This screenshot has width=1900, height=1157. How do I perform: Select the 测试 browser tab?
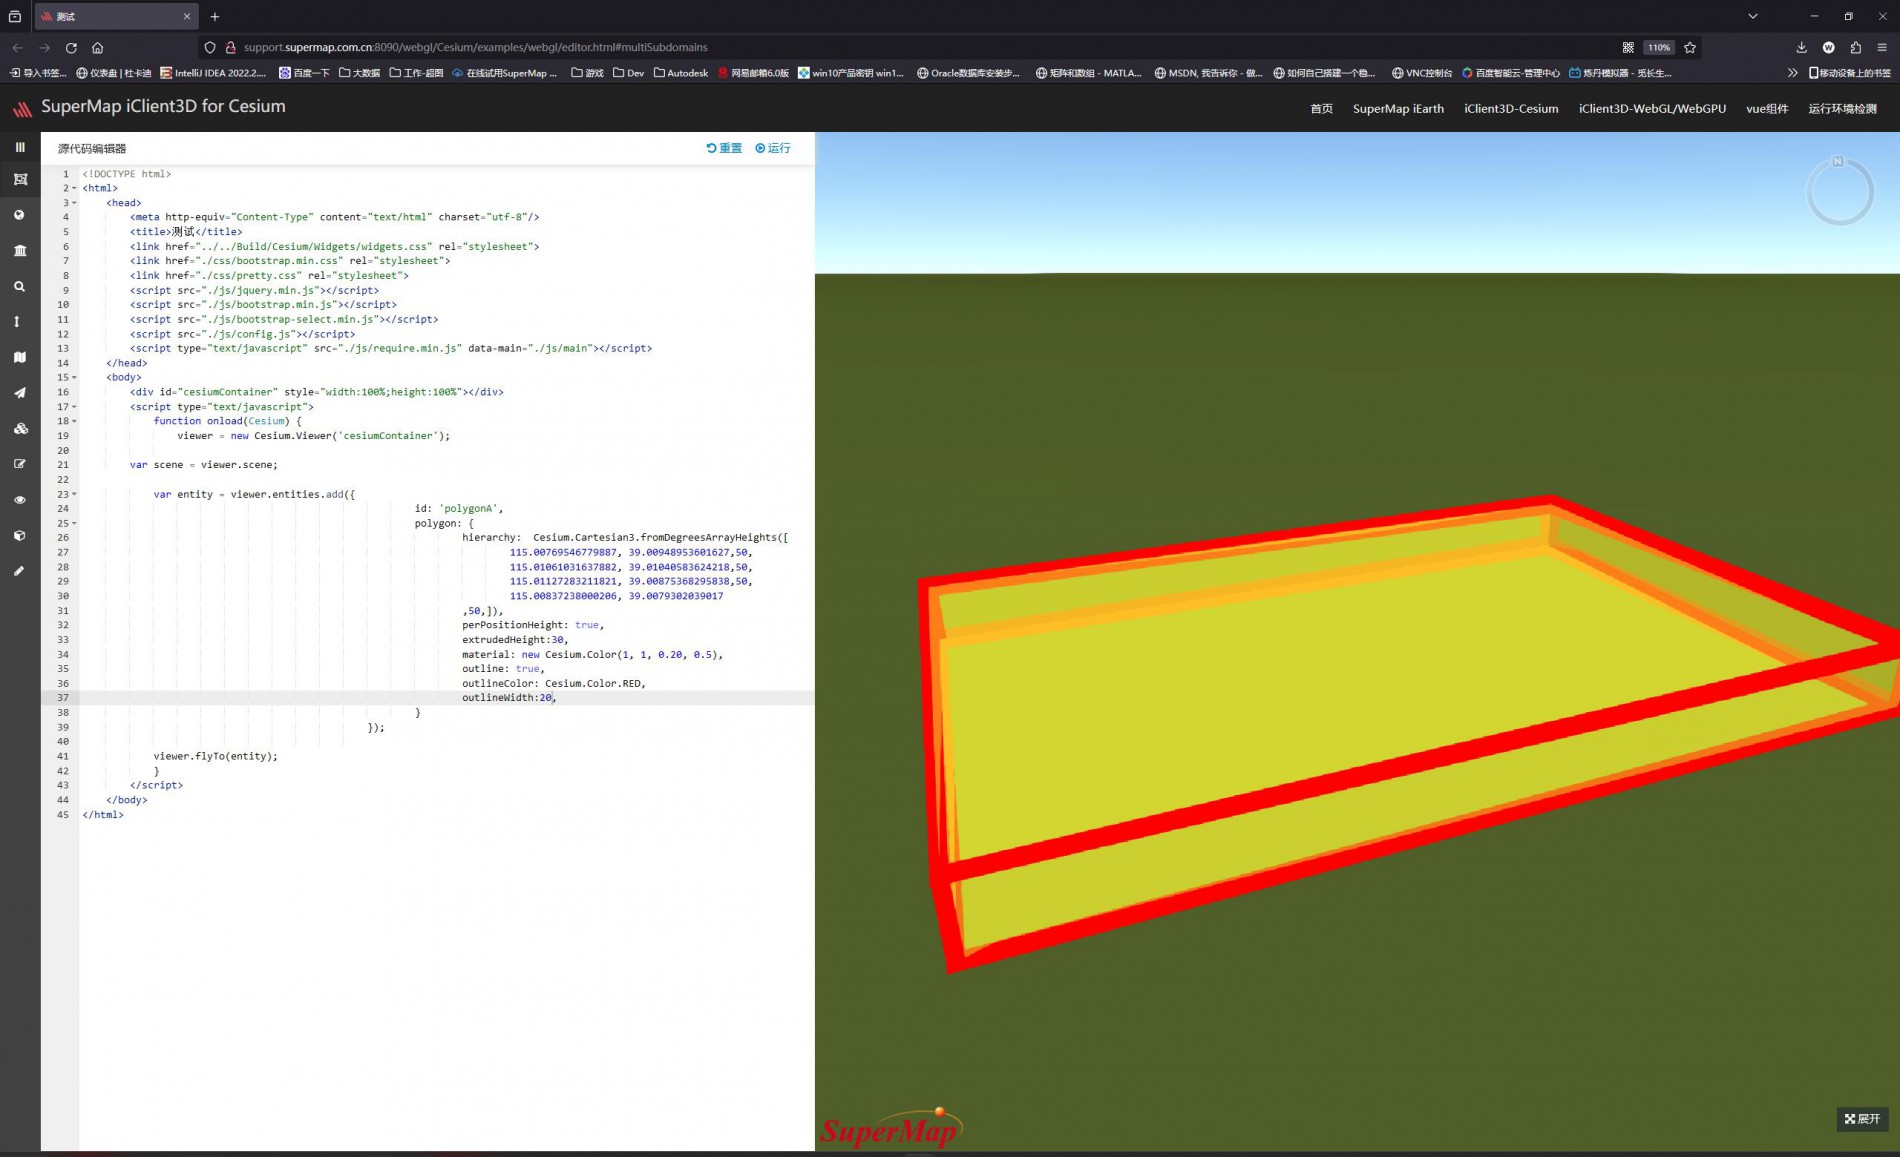pyautogui.click(x=115, y=16)
